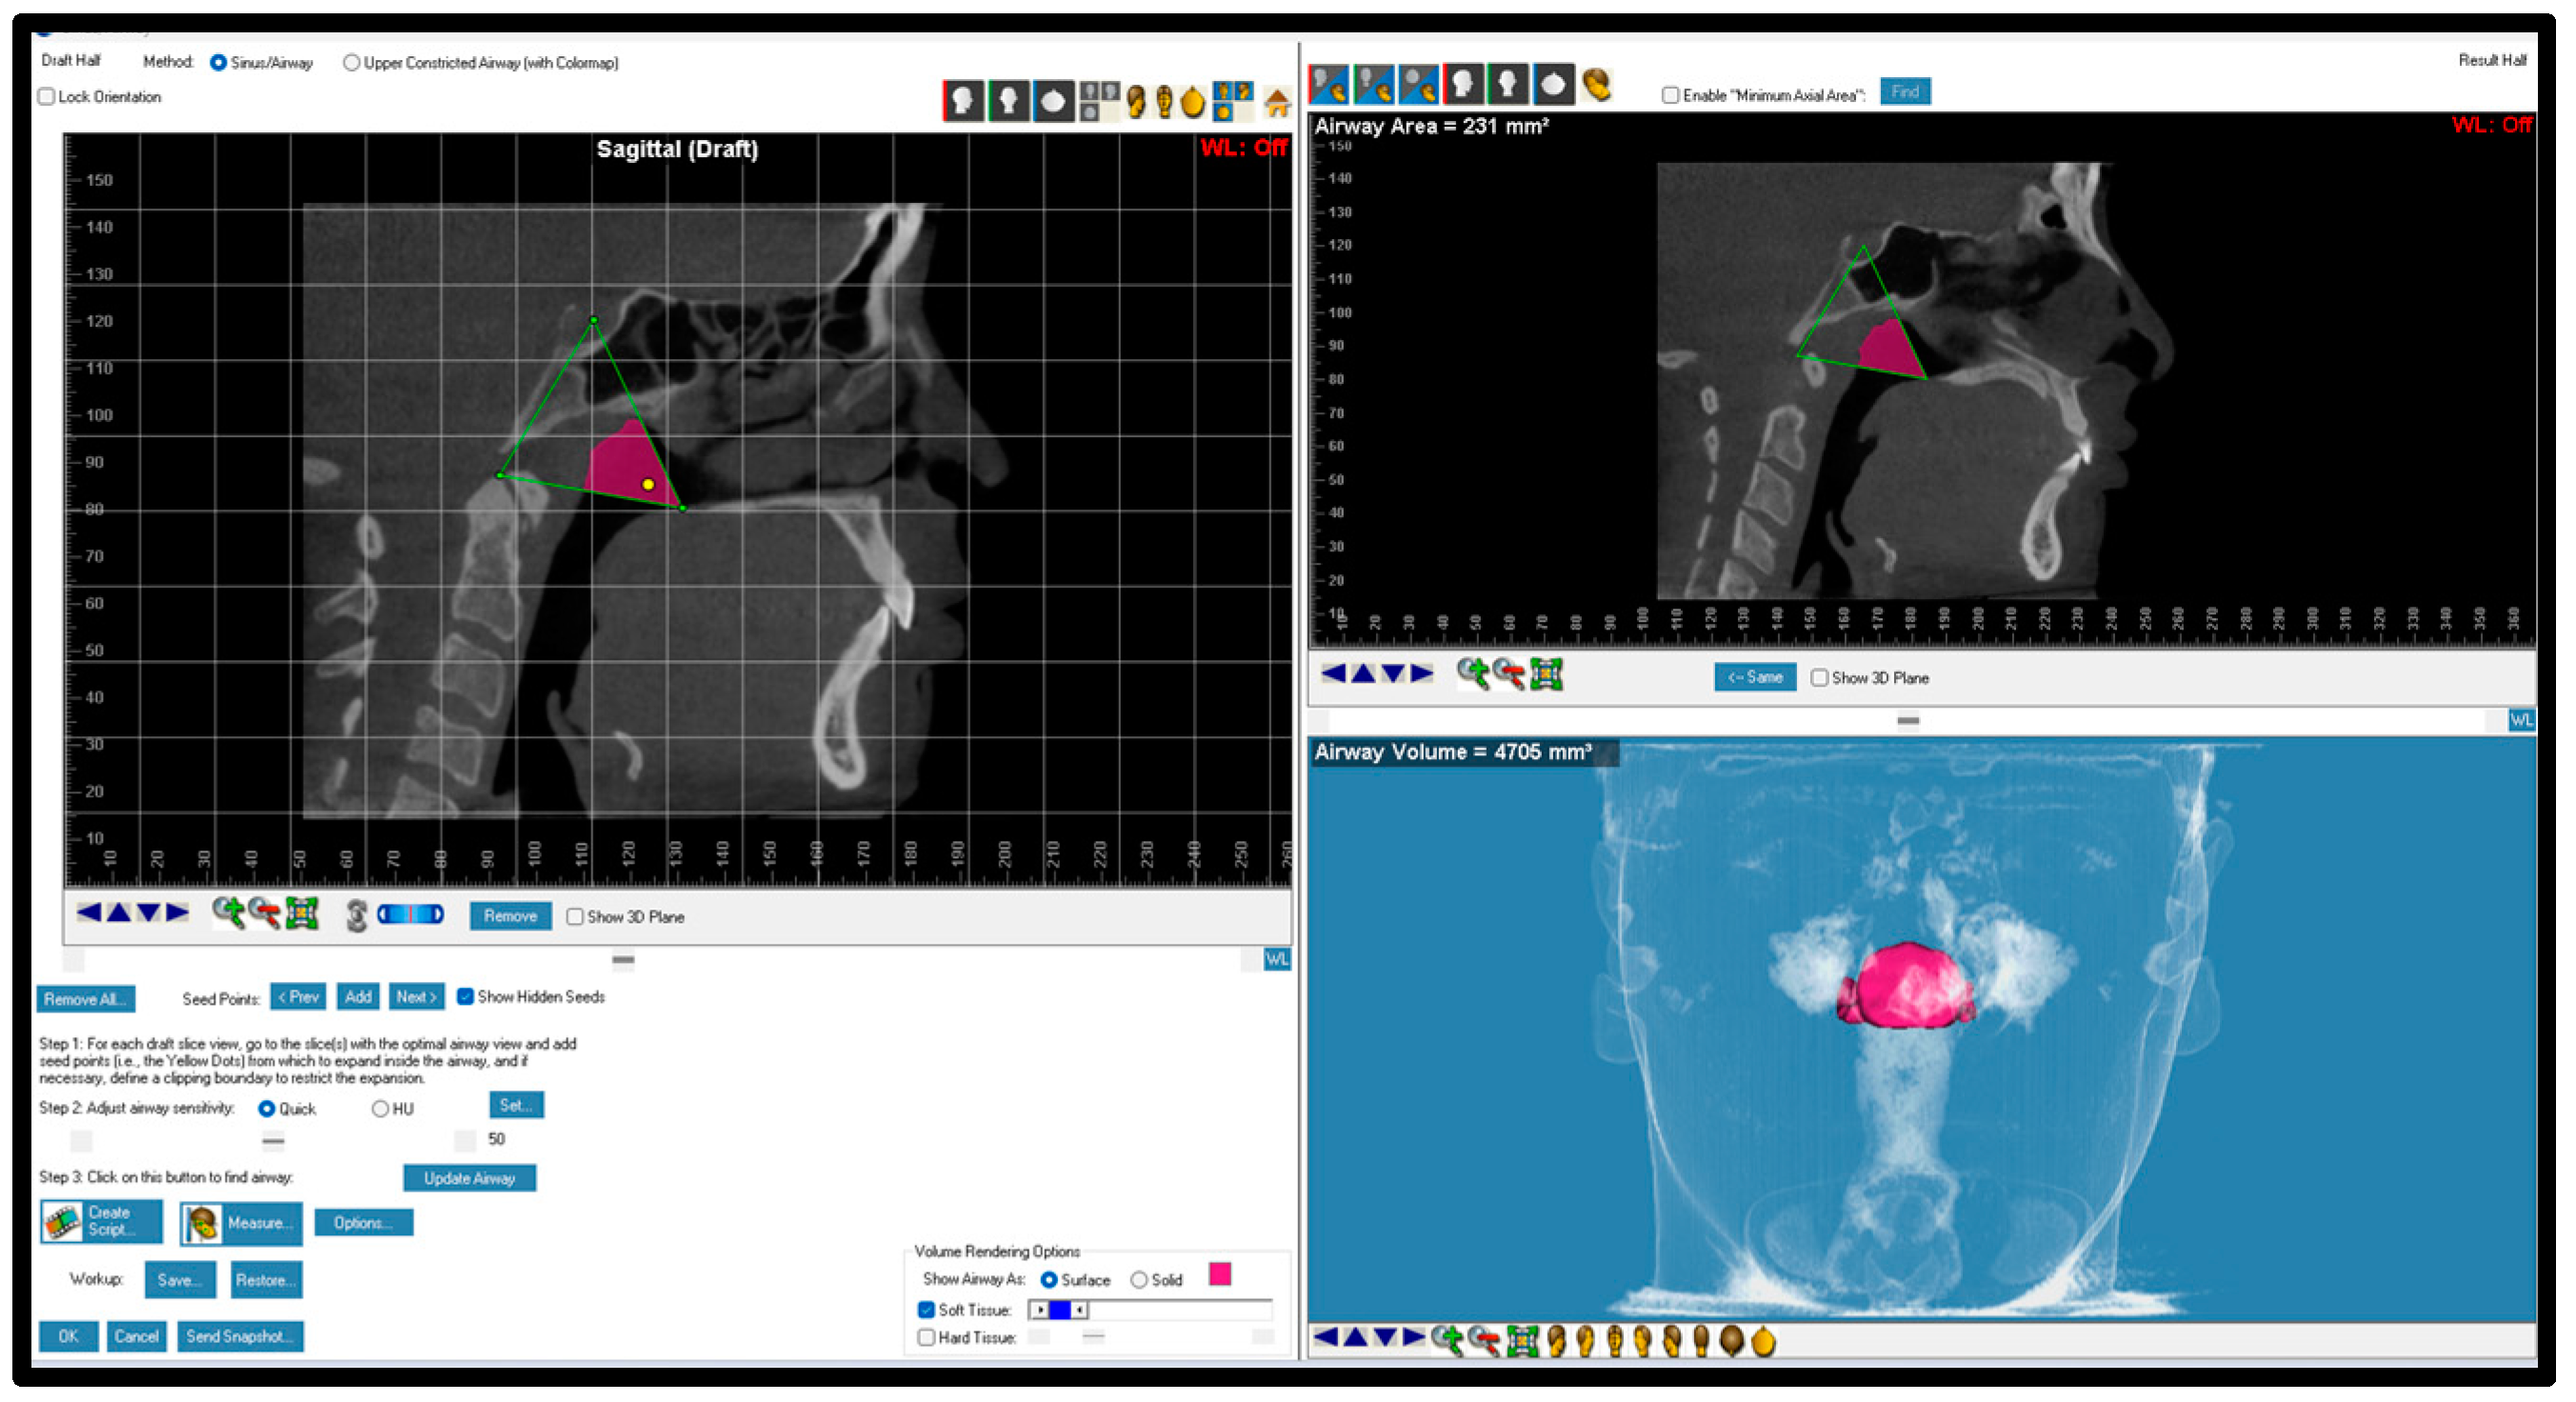This screenshot has height=1402, width=2576.
Task: Enable the Hard Tissue checkbox
Action: tap(926, 1338)
